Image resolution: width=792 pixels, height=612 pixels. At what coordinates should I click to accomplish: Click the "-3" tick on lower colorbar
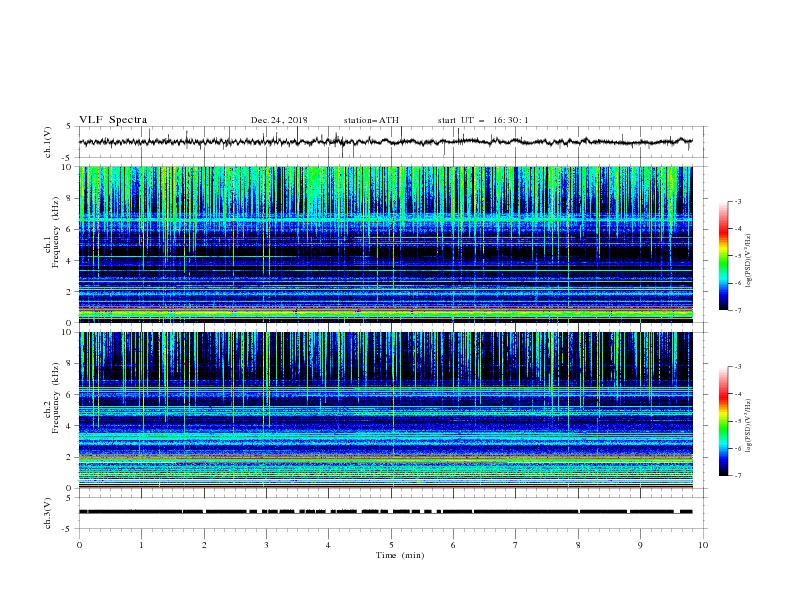738,367
